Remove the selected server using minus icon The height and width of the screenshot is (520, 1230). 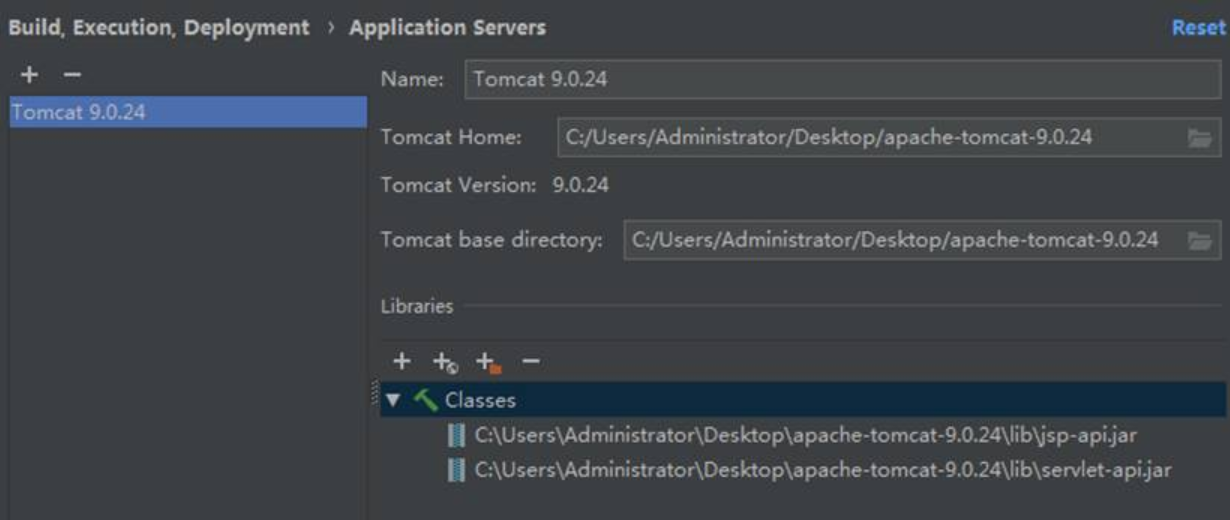[71, 75]
